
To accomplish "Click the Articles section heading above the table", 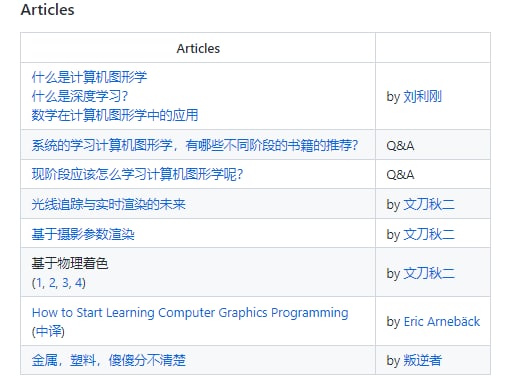I will (x=47, y=10).
